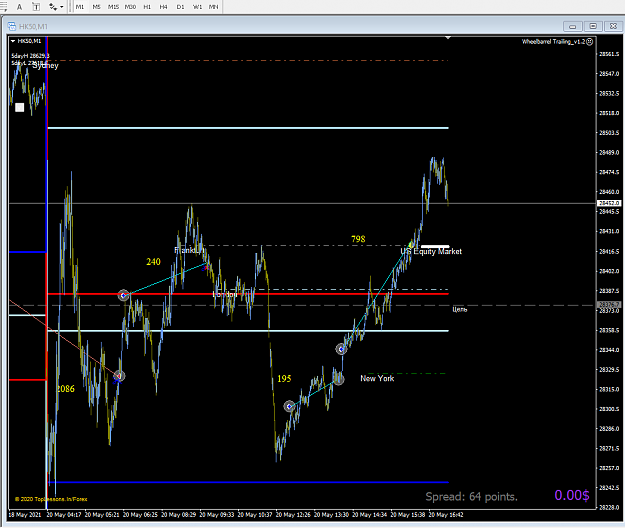Switch chart to the H1 timeframe
The height and width of the screenshot is (528, 625).
(147, 6)
